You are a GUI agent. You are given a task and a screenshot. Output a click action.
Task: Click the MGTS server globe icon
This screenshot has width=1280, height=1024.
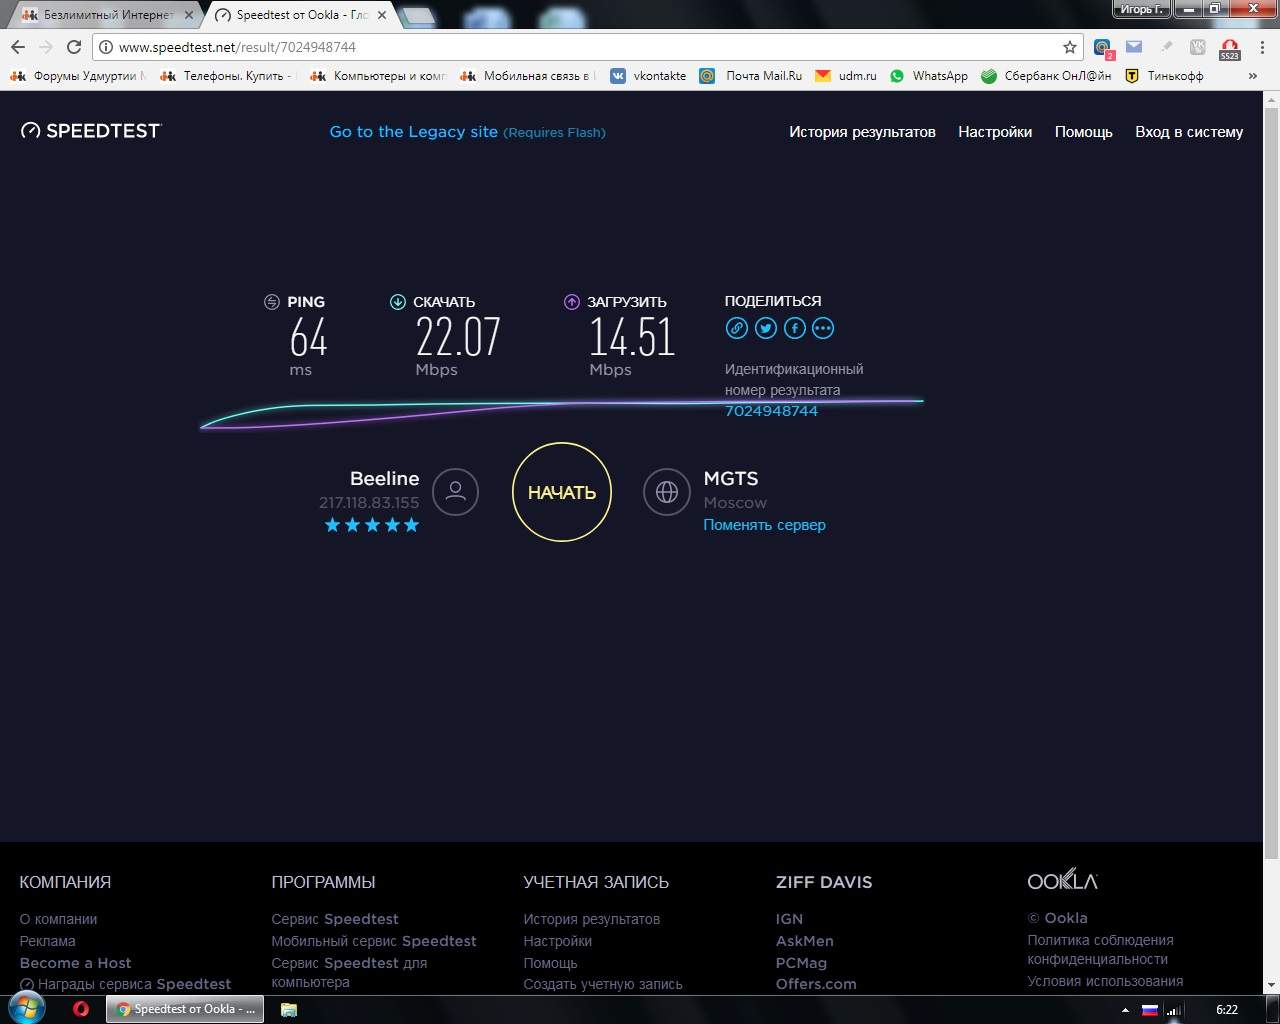(x=667, y=492)
